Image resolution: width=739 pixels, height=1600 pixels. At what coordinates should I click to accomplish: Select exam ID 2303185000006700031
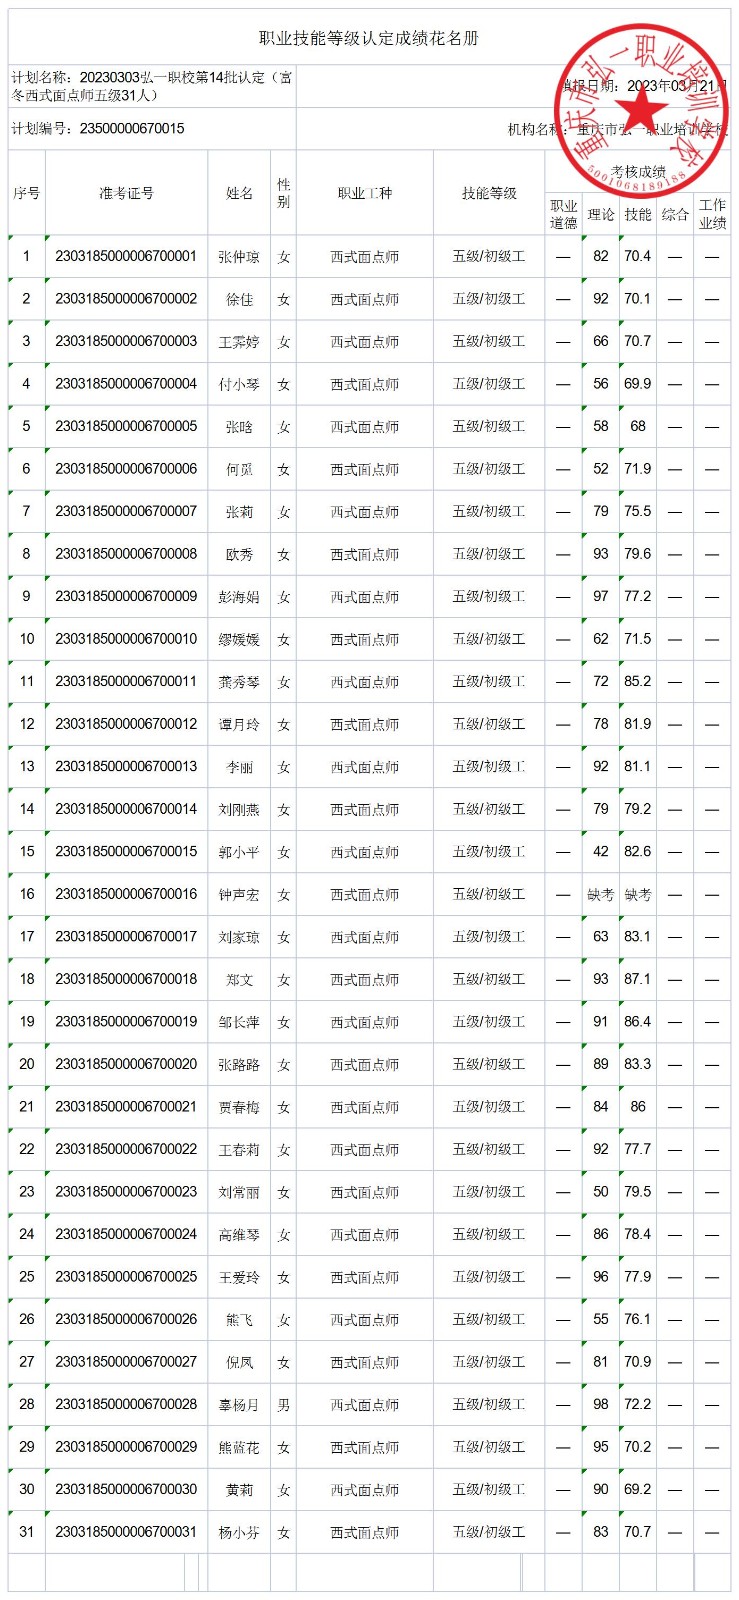126,1532
